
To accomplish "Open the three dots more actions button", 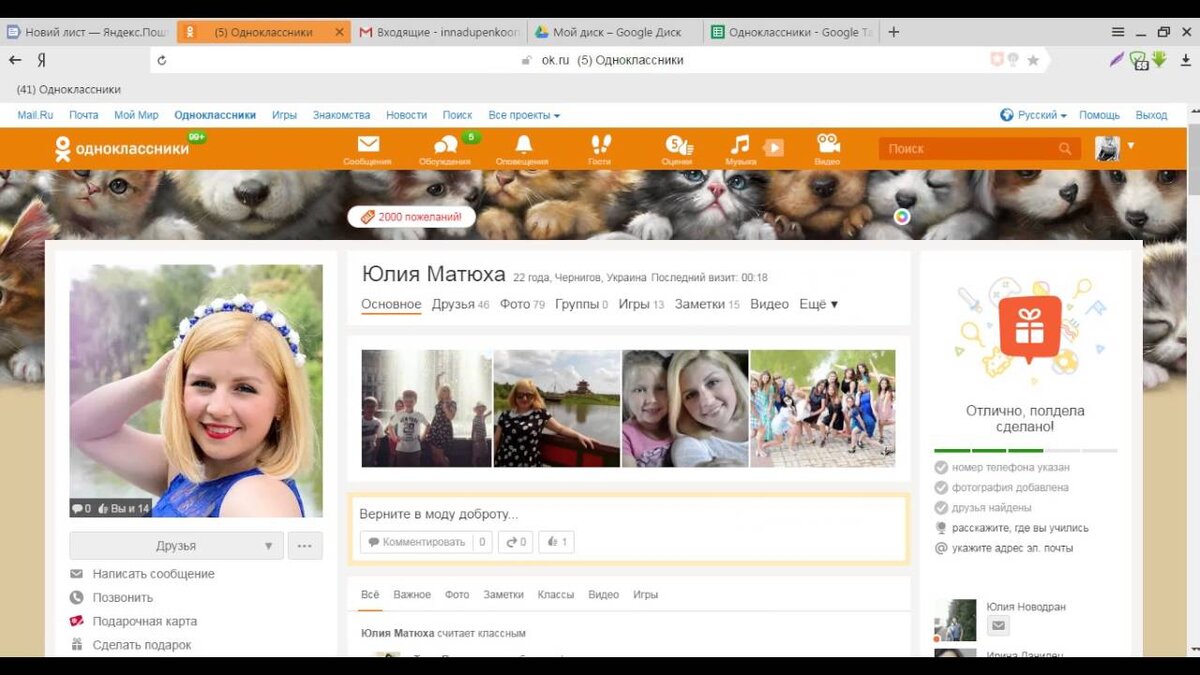I will pyautogui.click(x=305, y=546).
